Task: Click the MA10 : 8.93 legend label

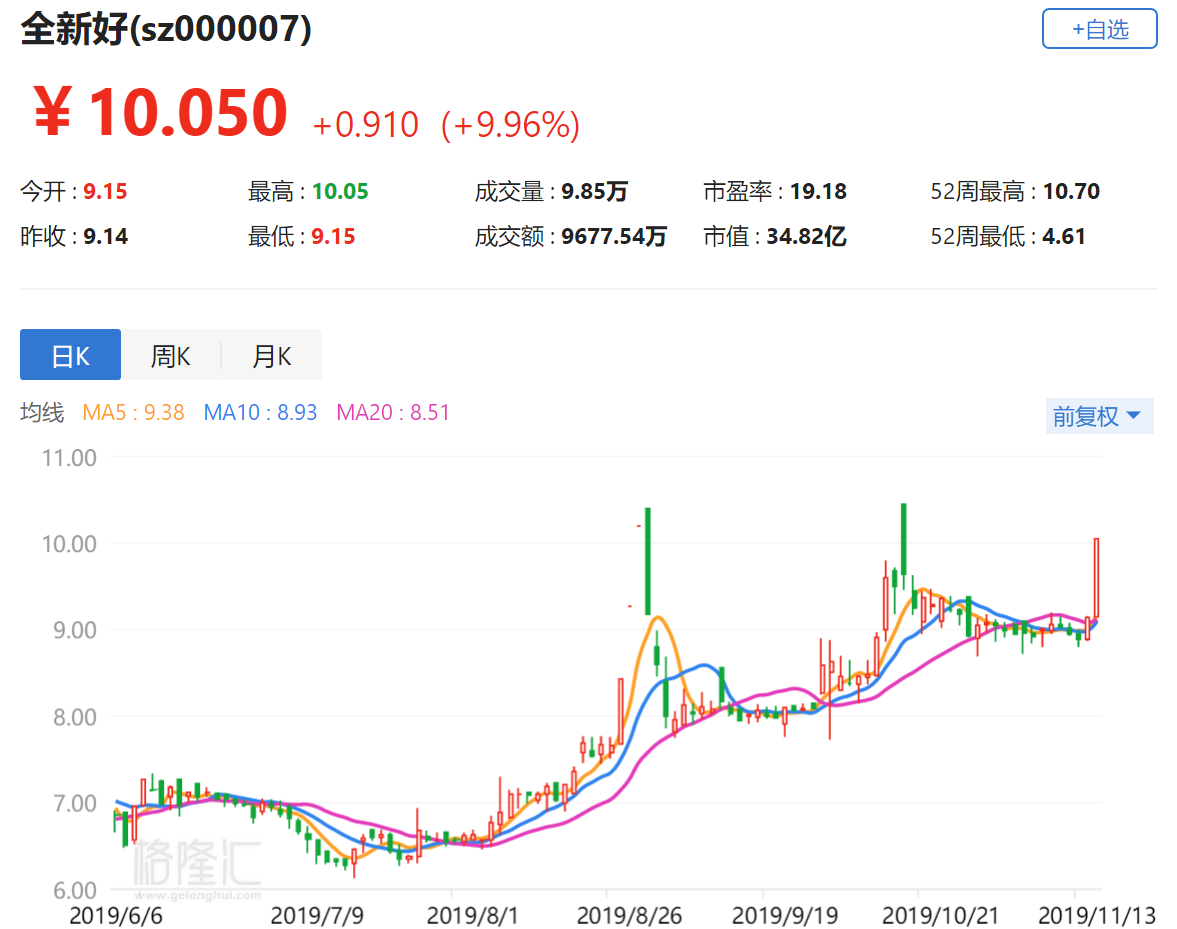Action: [260, 412]
